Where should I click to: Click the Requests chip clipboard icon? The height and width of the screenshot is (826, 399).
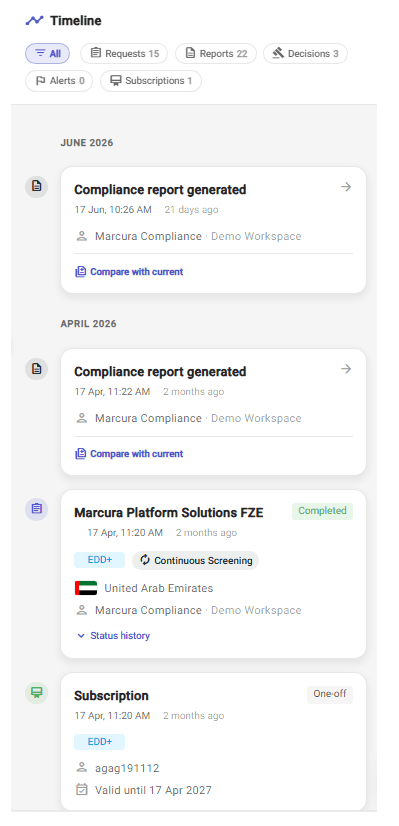pyautogui.click(x=96, y=53)
